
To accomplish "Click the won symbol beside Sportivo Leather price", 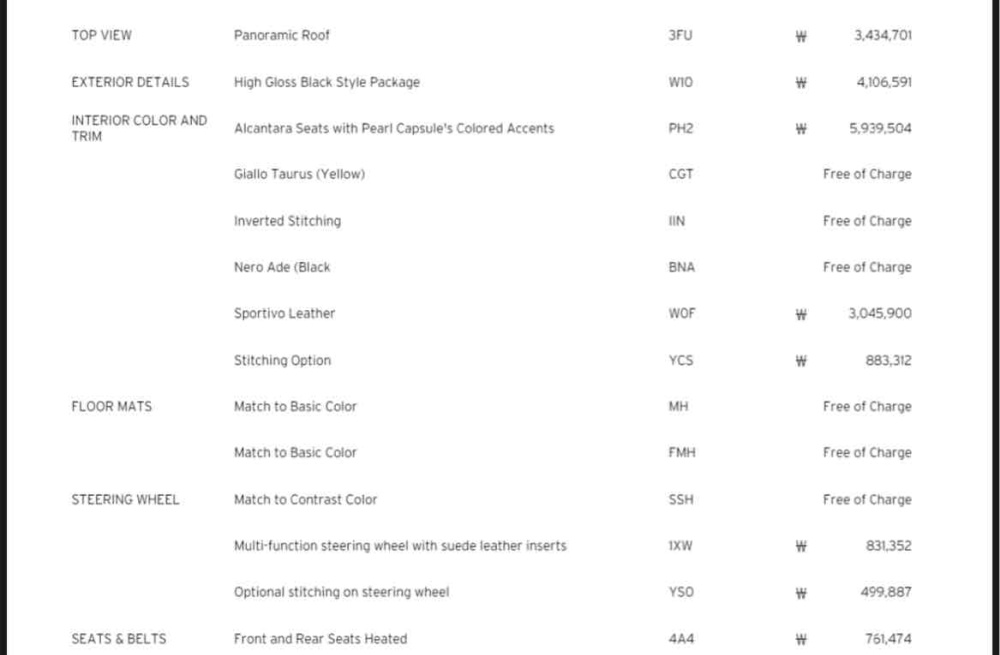I will coord(801,314).
